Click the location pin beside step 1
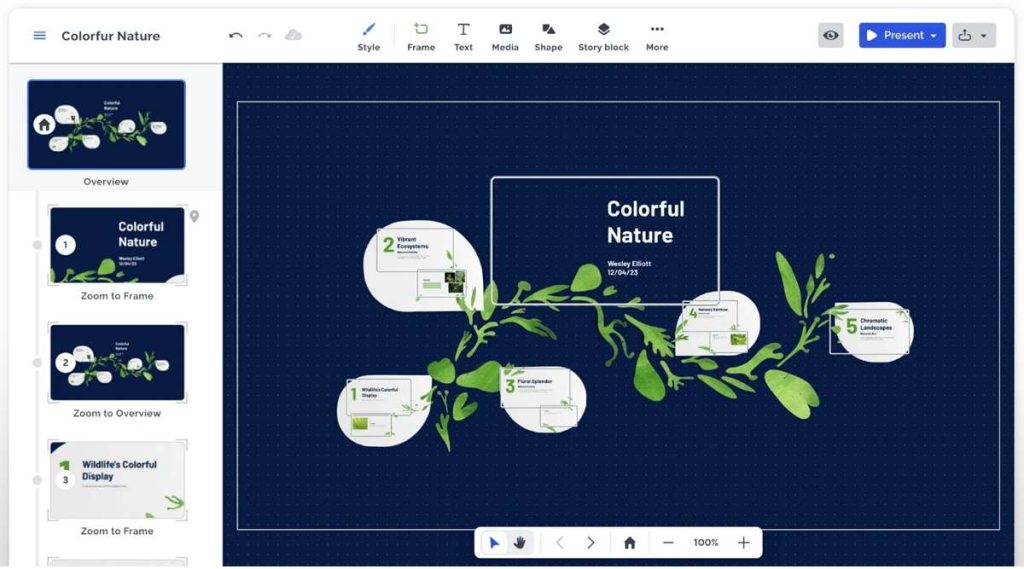The height and width of the screenshot is (569, 1024). click(x=195, y=216)
